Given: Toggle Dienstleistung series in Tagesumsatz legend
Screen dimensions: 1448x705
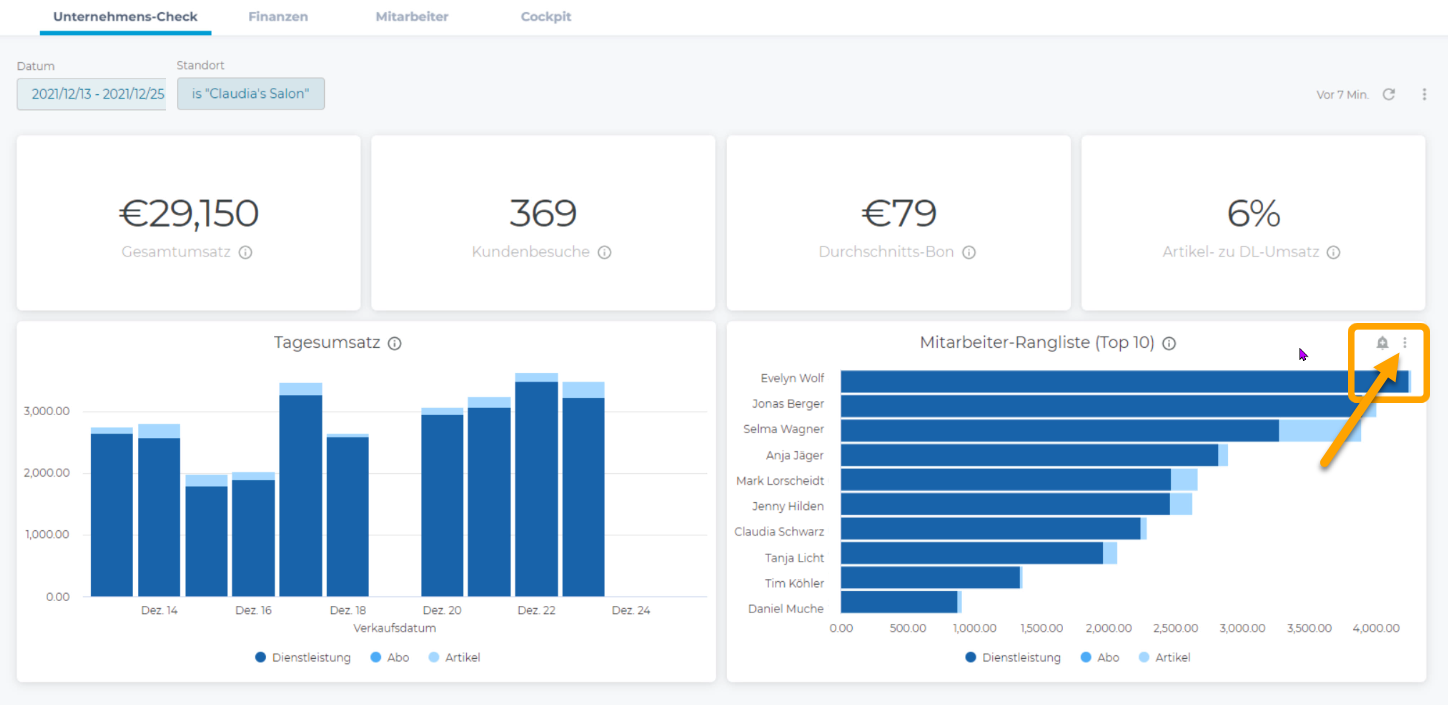Looking at the screenshot, I should click(x=303, y=658).
